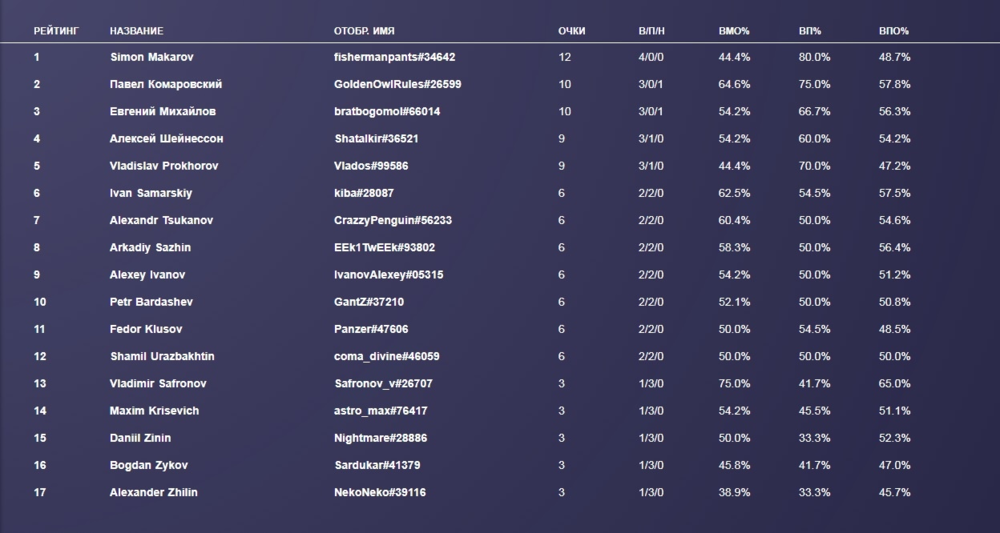Select Павел Комаровский in the standings
Screen dimensions: 1000x533
tap(165, 84)
